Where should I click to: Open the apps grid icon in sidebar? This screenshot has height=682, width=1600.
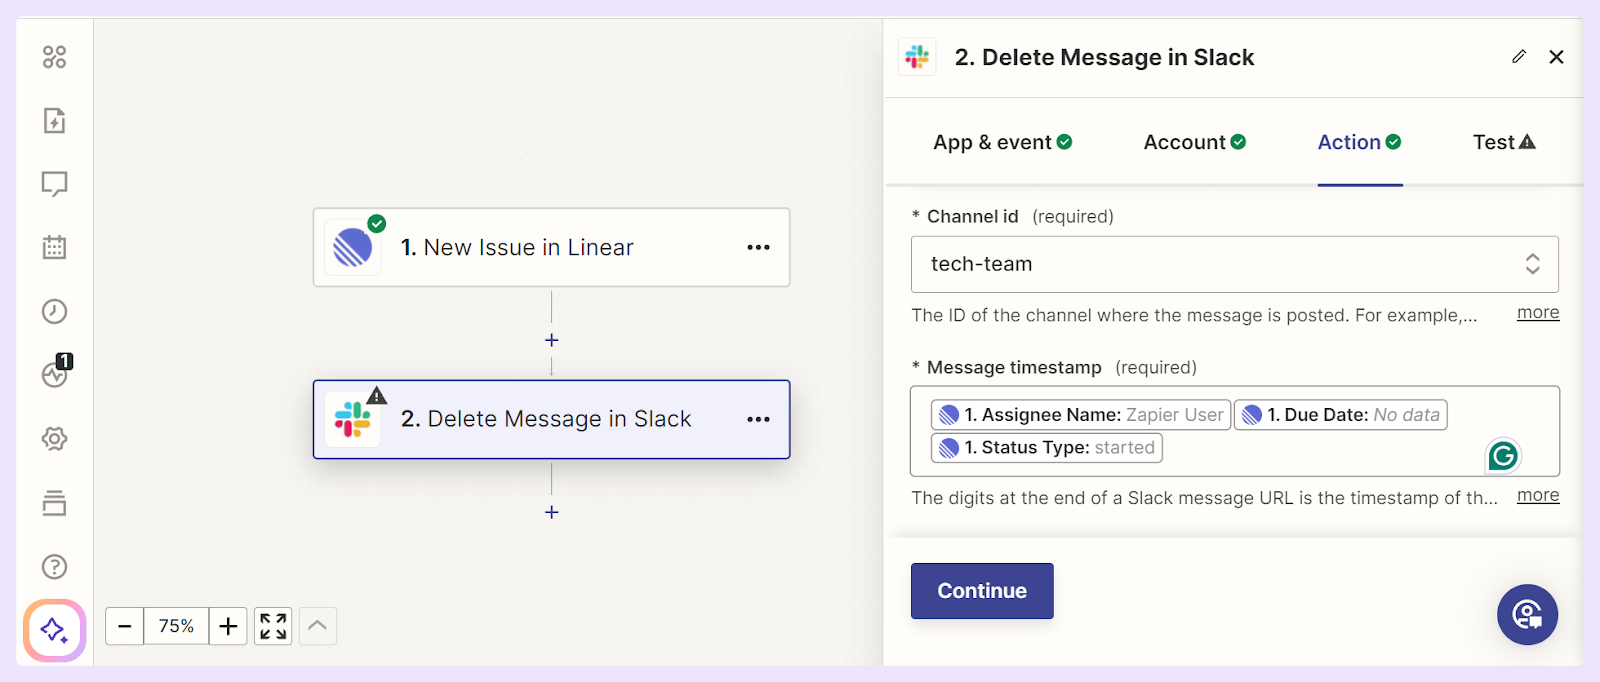[55, 57]
